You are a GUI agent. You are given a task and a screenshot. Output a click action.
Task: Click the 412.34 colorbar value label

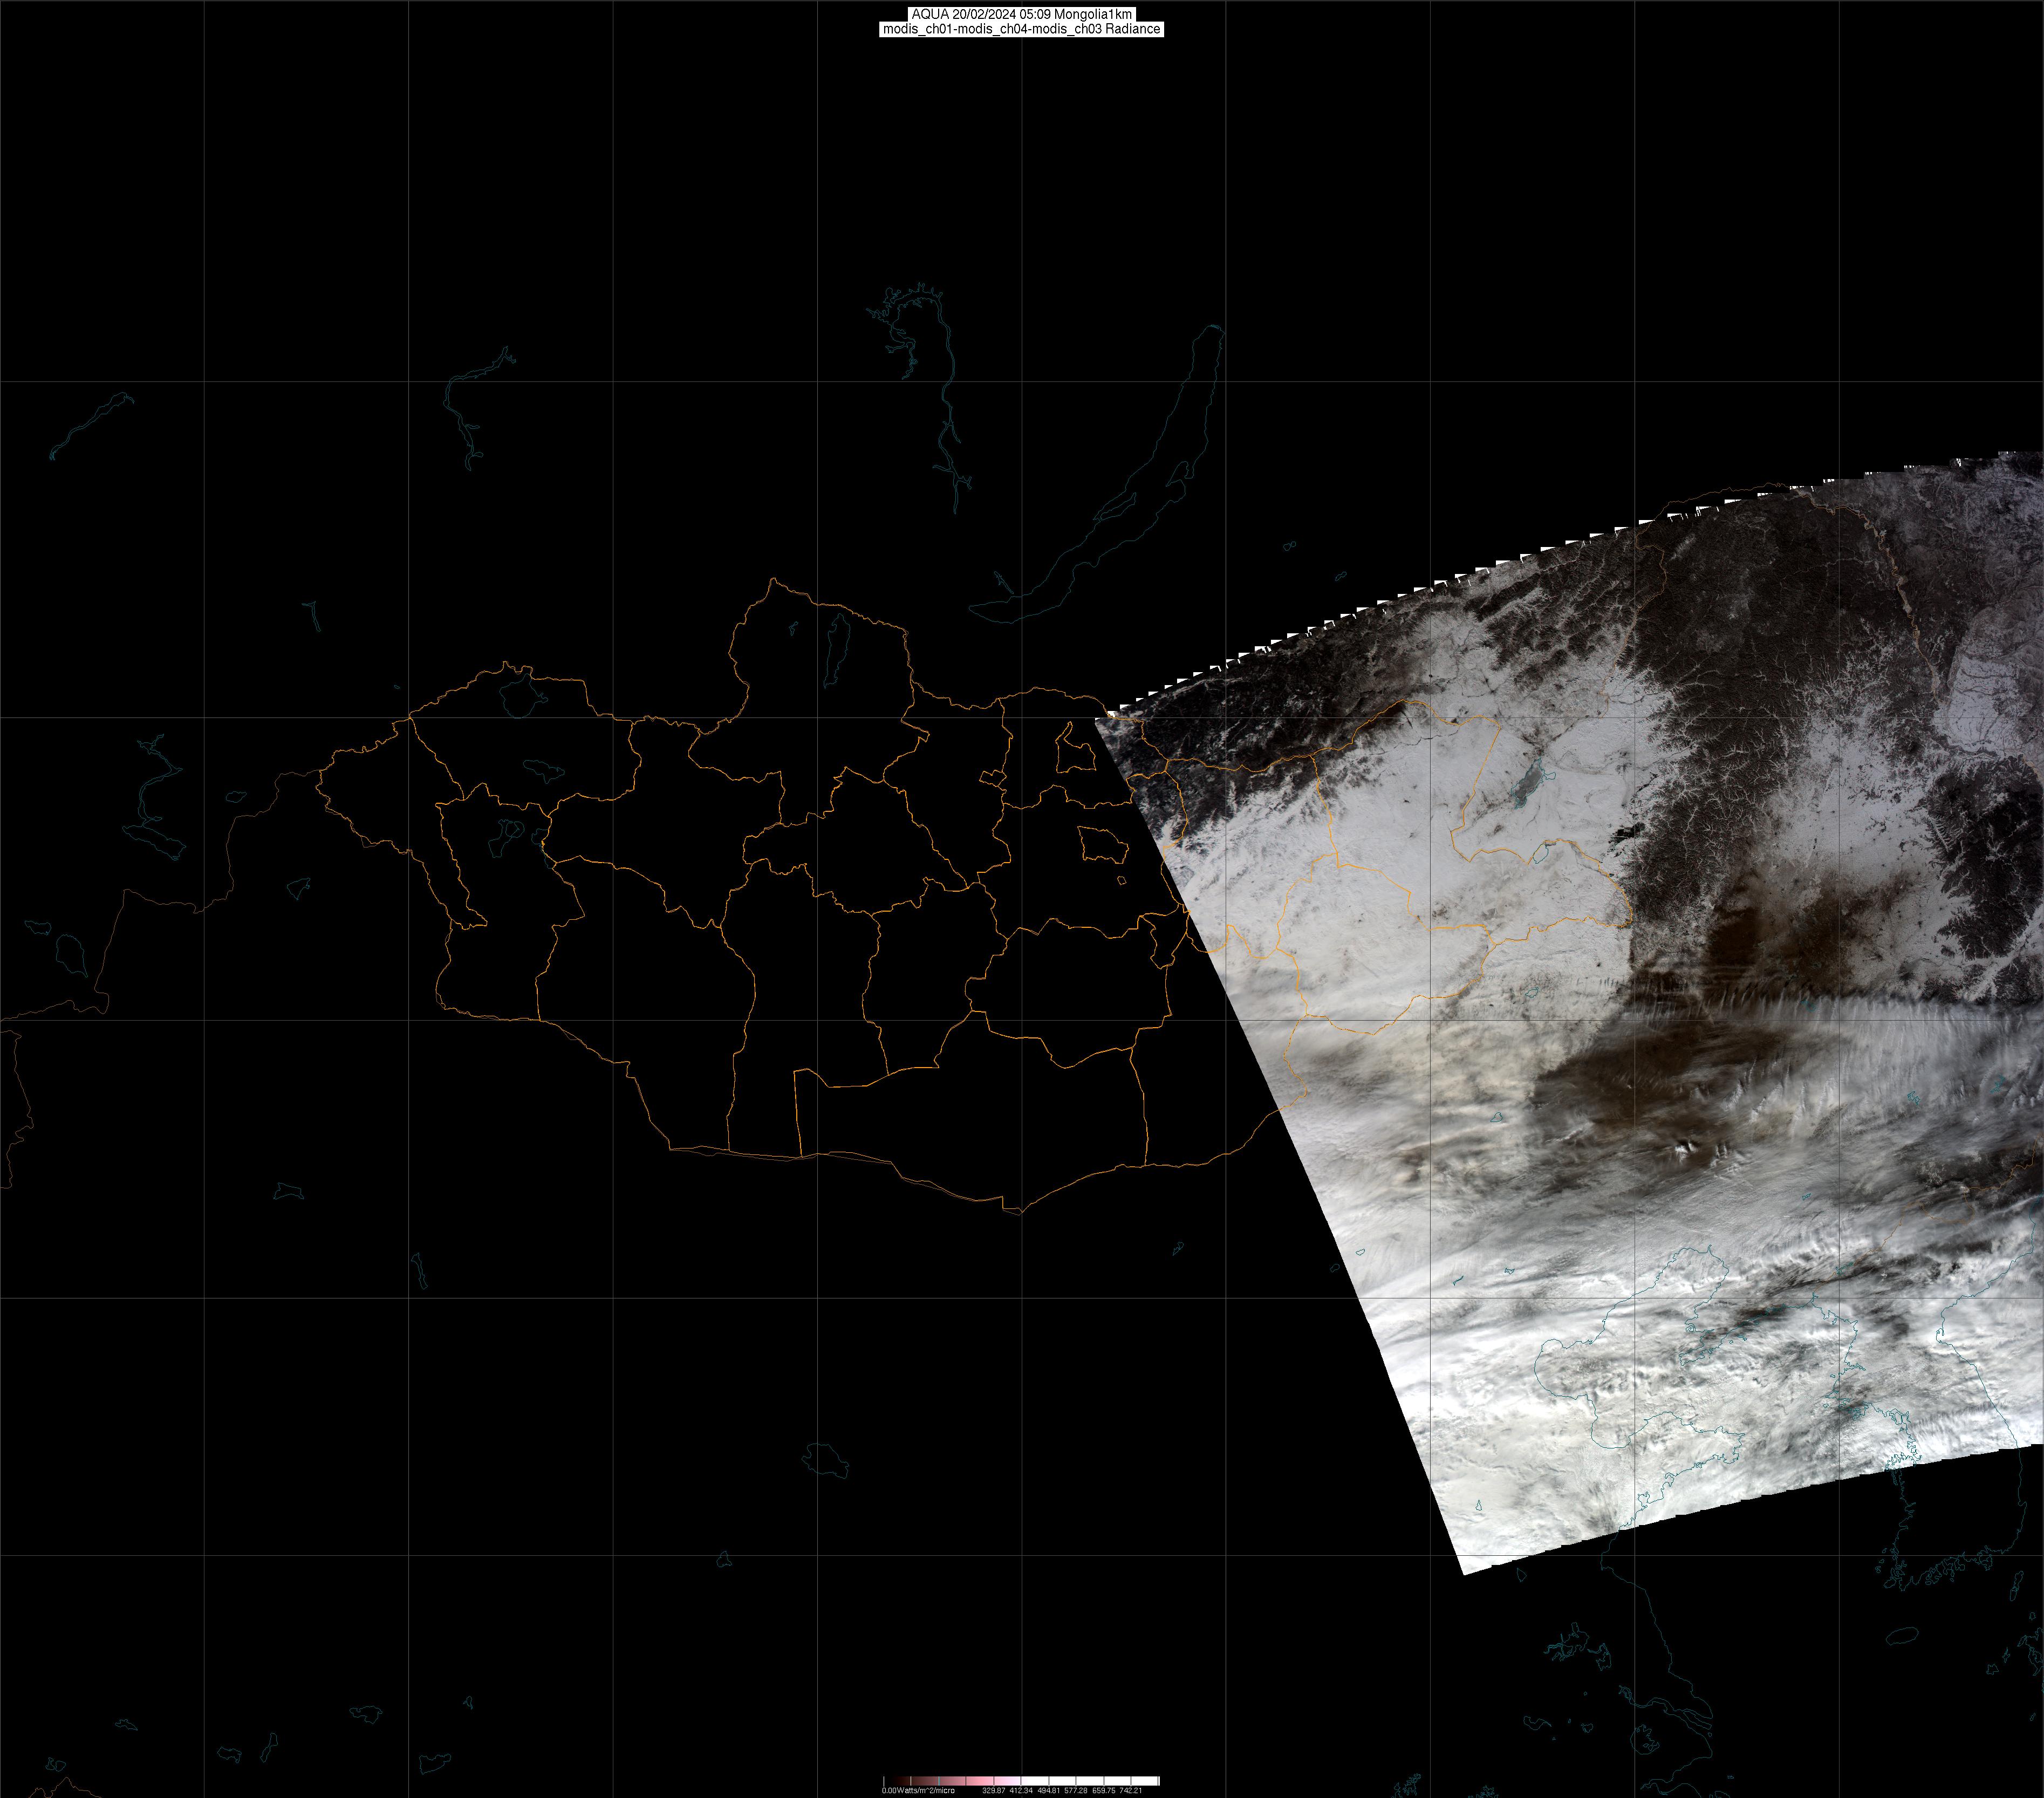[1021, 1791]
